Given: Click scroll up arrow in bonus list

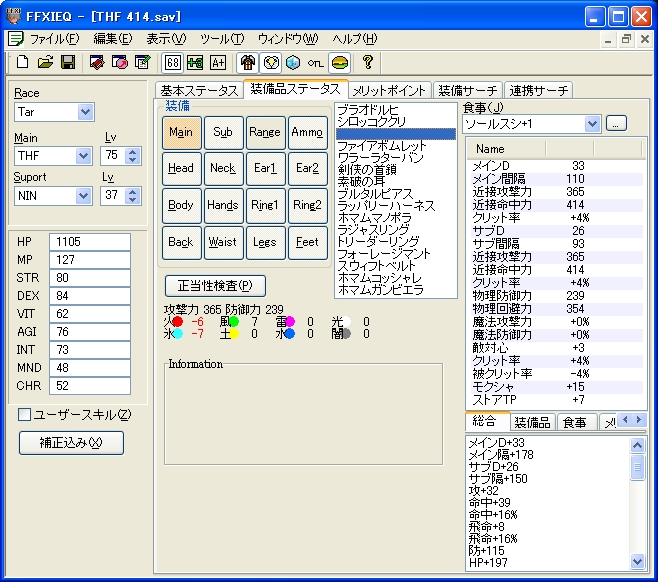Looking at the screenshot, I should tap(637, 445).
